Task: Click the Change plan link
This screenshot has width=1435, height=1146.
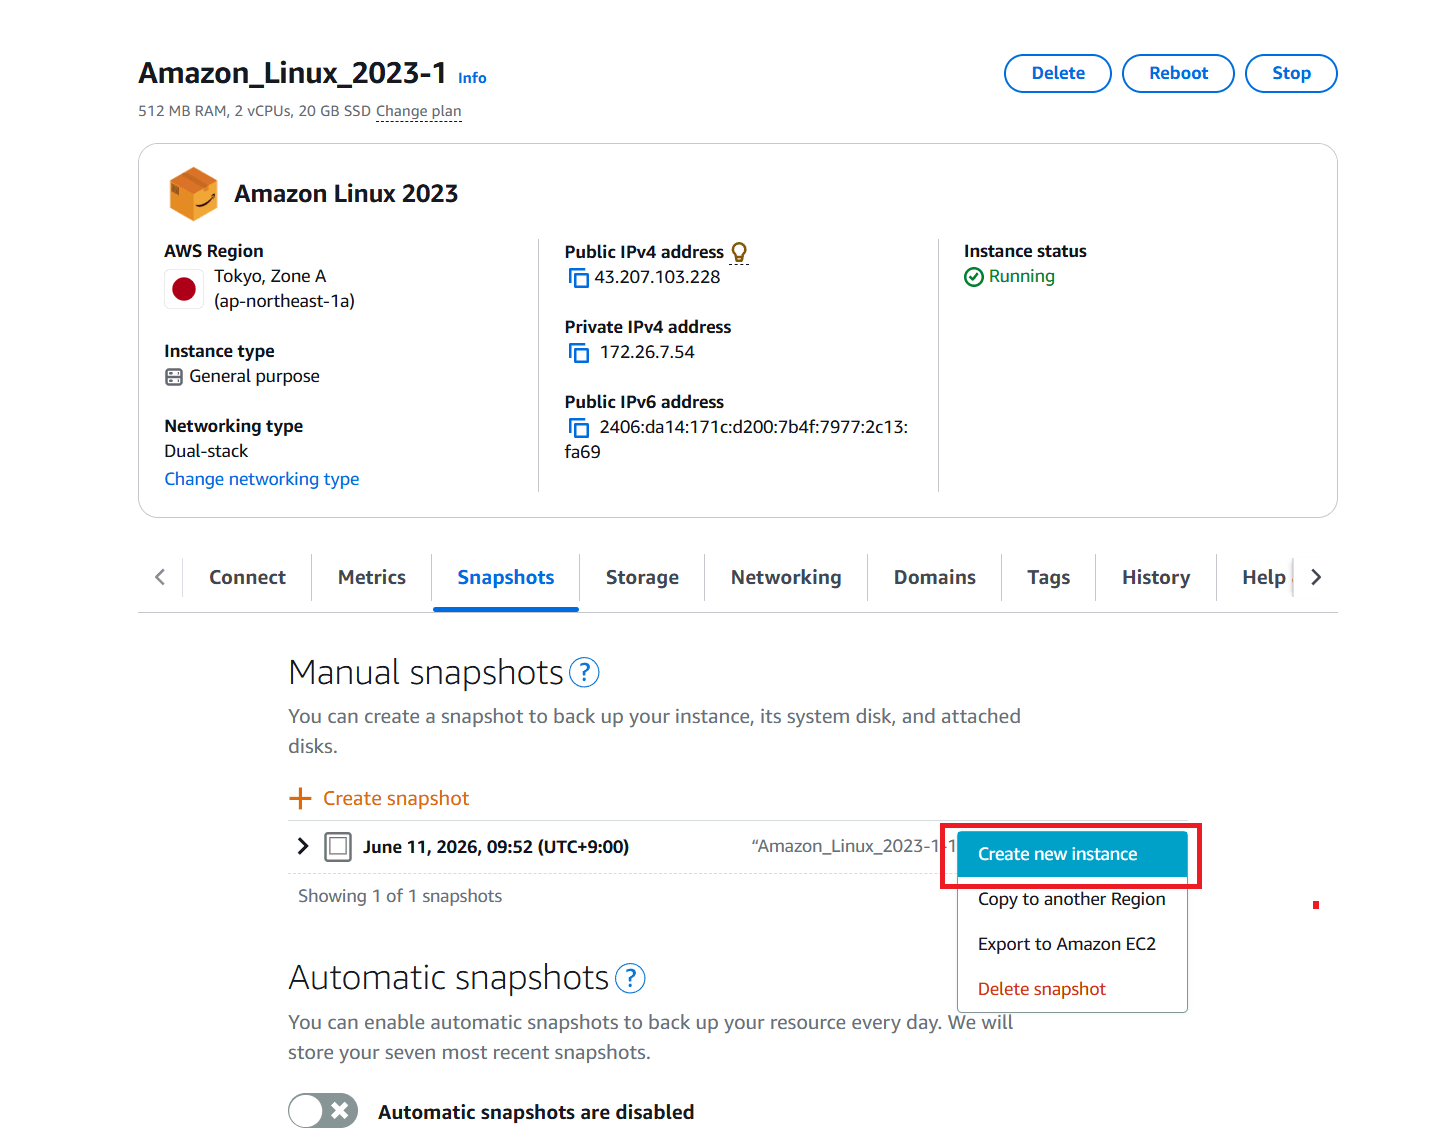Action: pyautogui.click(x=419, y=111)
